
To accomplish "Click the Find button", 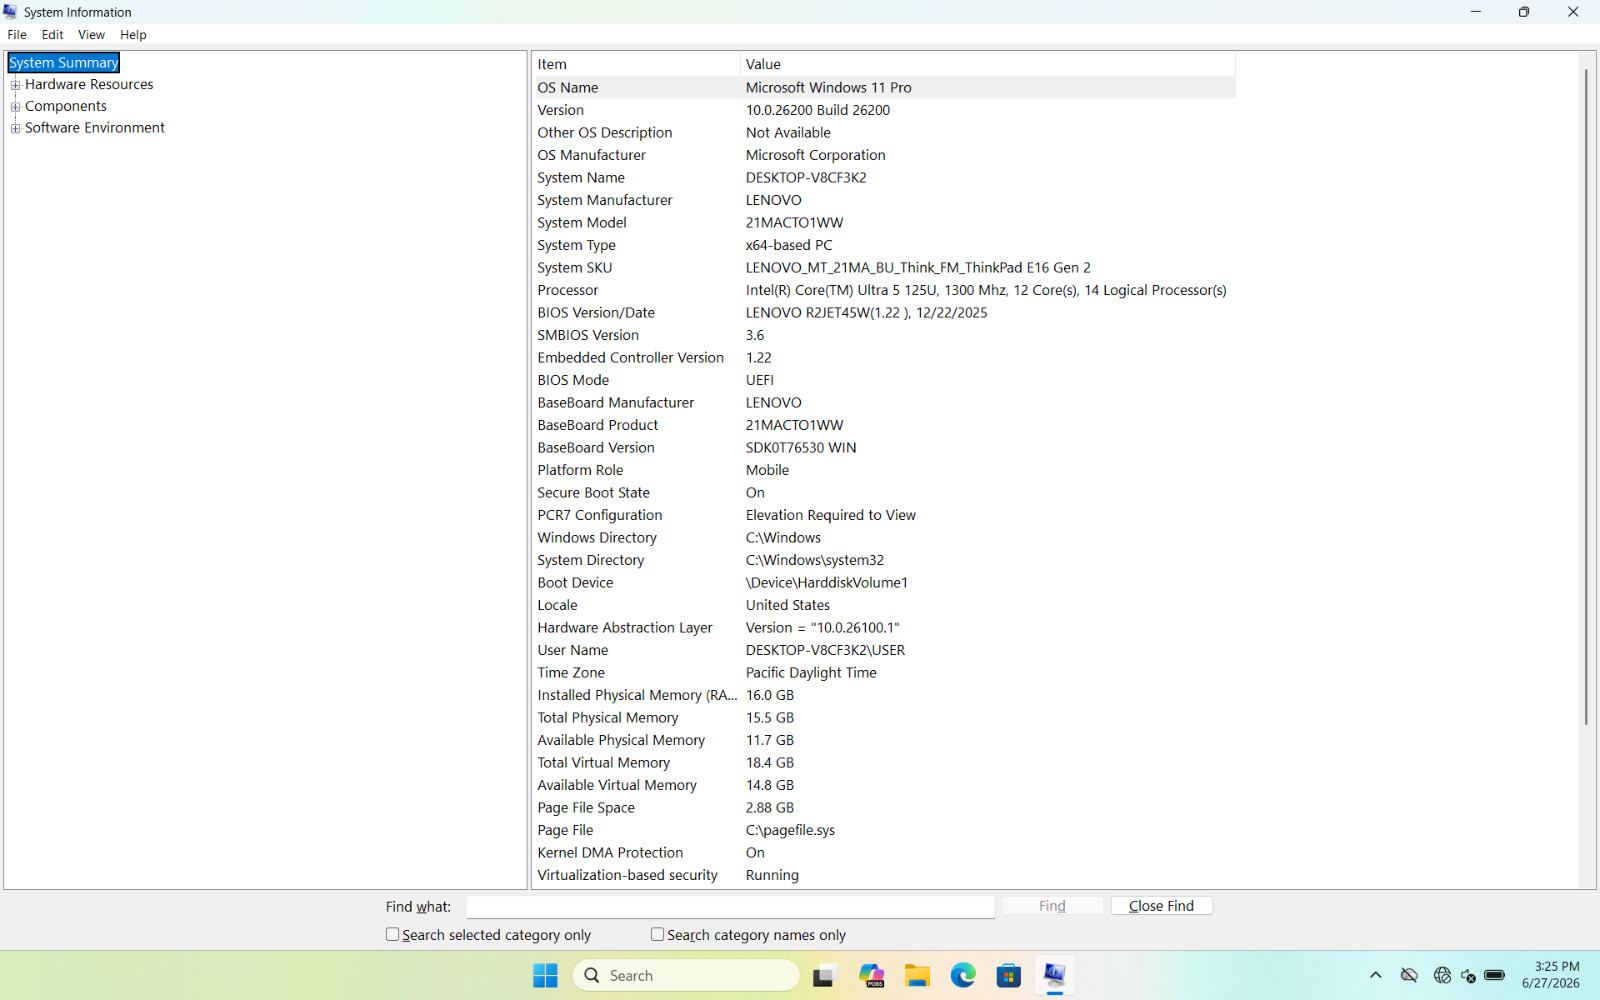I will coord(1052,905).
